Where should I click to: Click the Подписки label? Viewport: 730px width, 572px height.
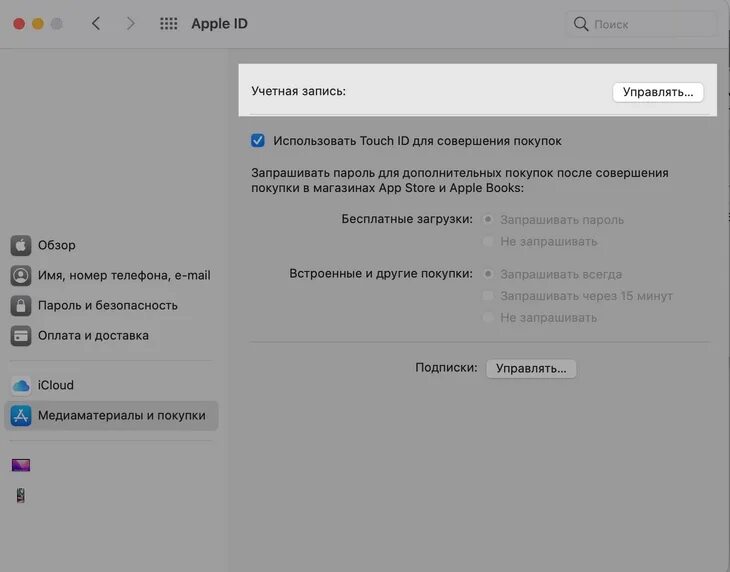click(x=446, y=368)
